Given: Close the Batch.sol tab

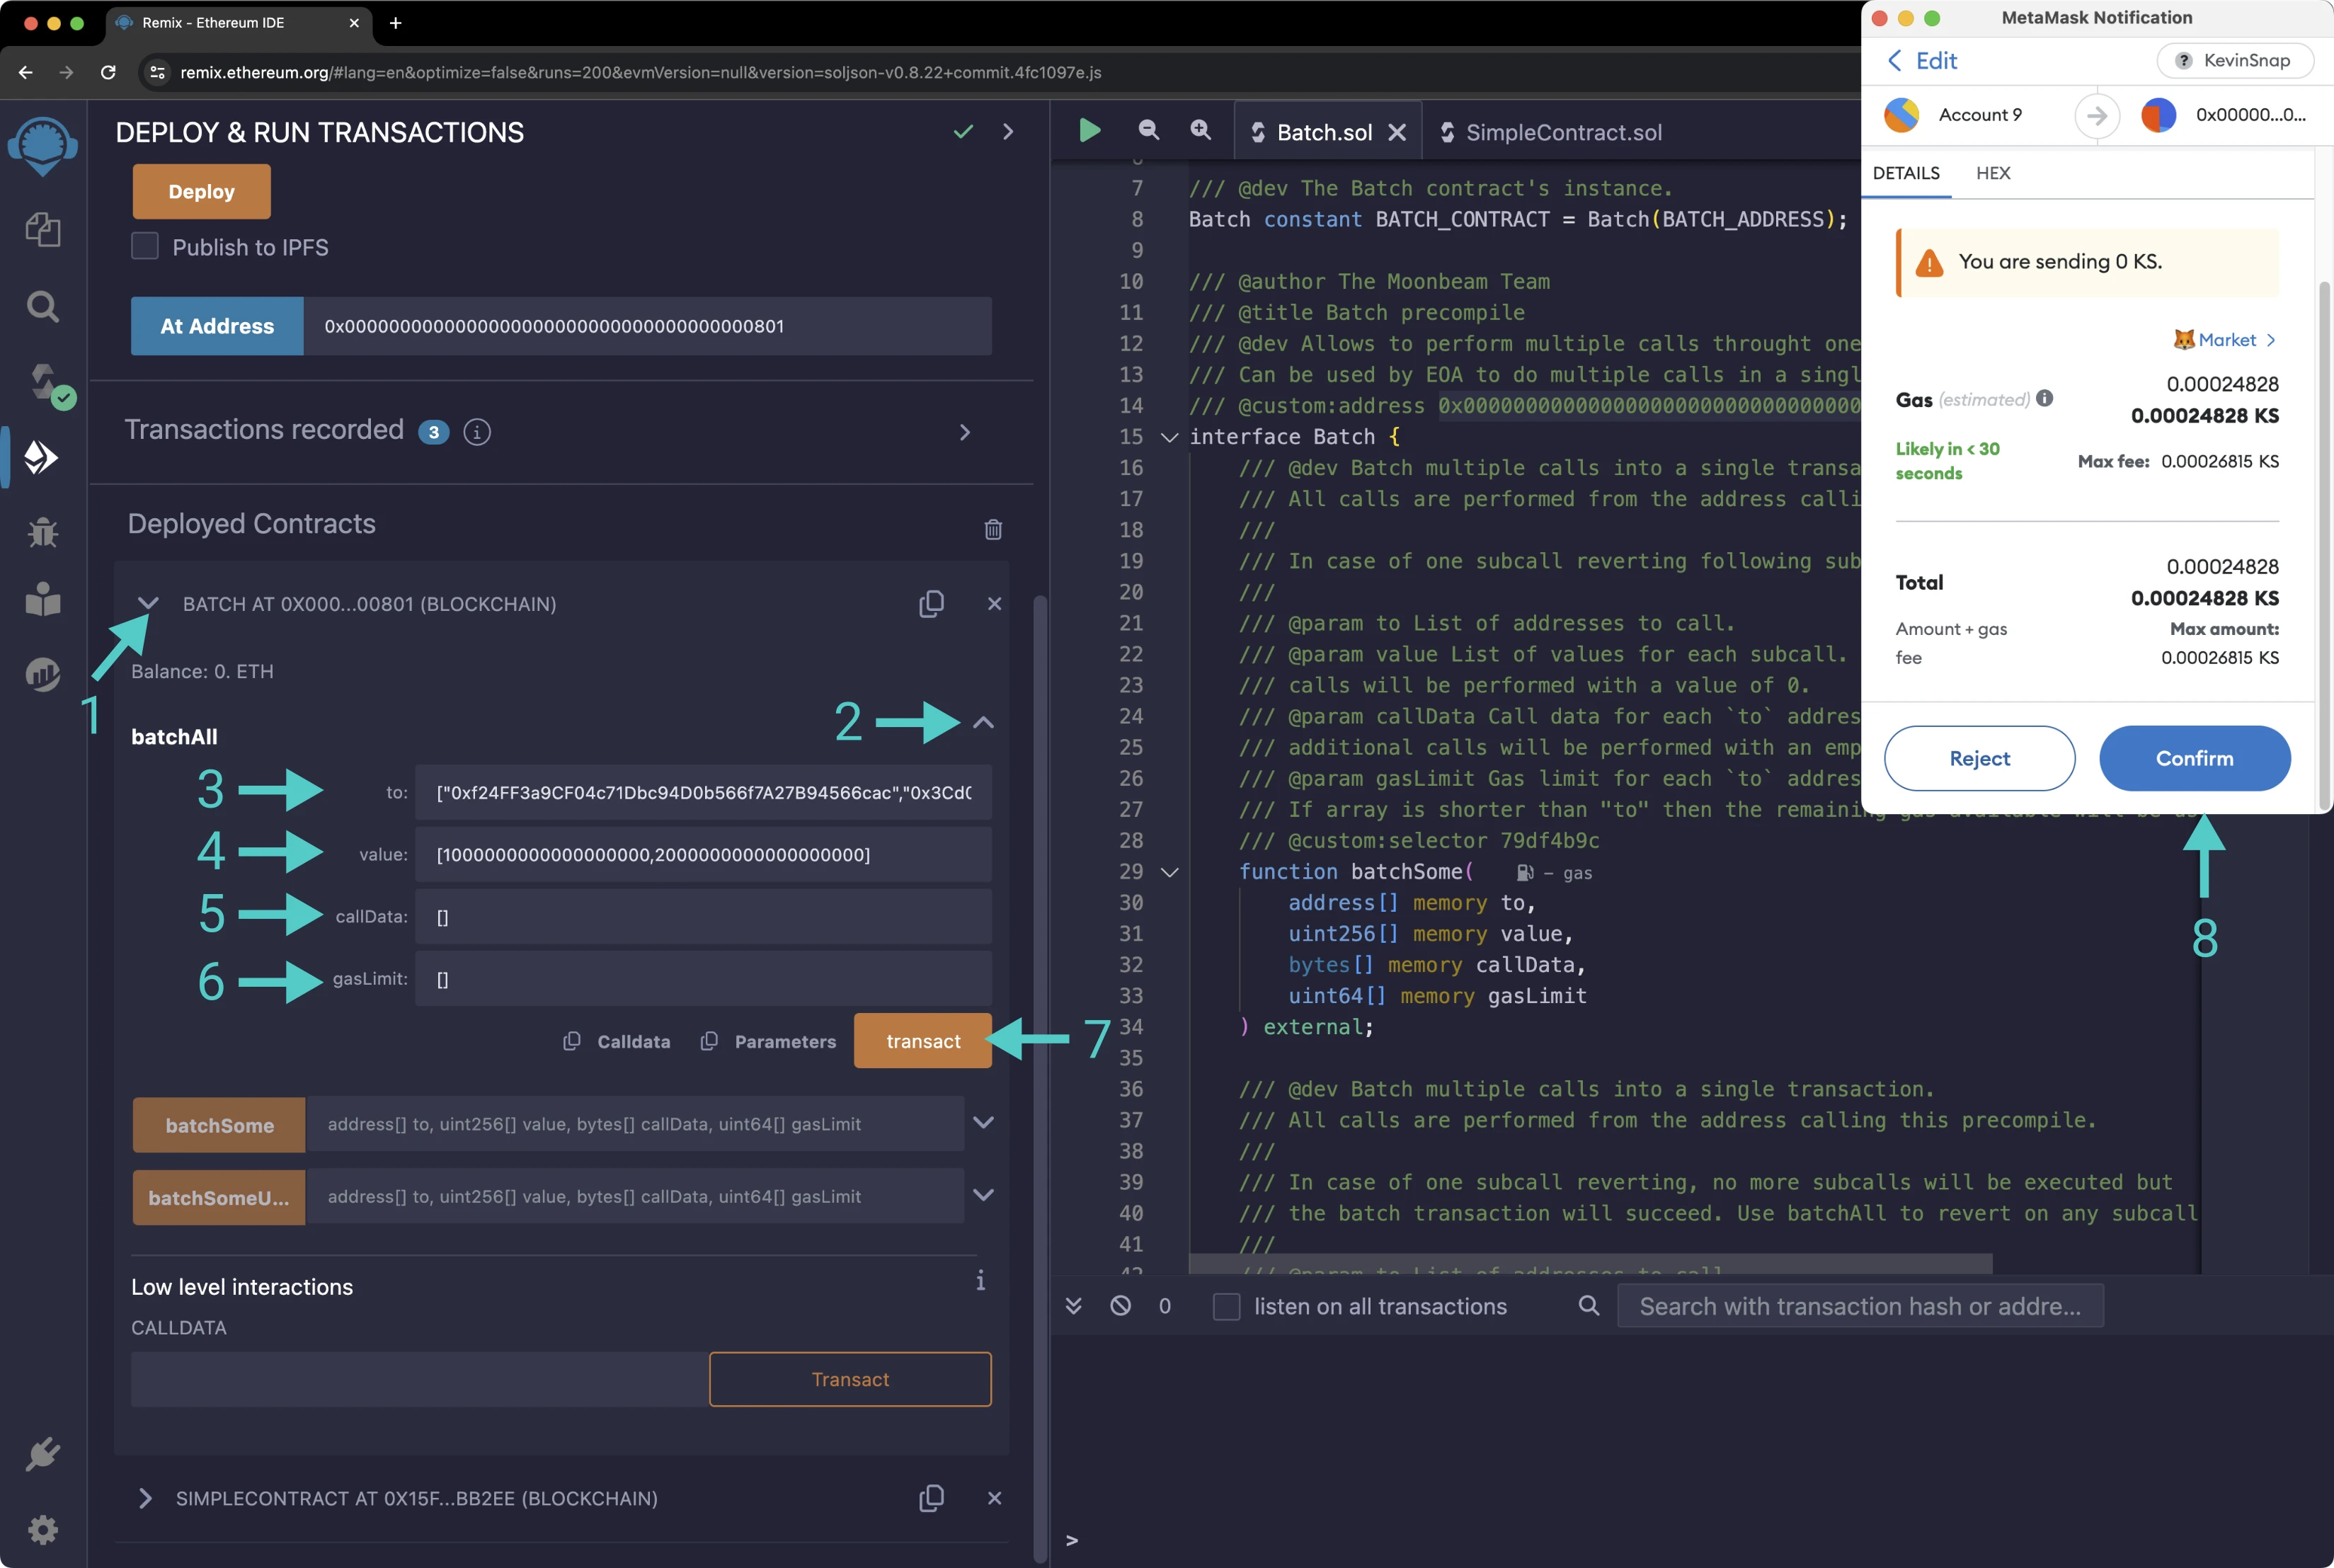Looking at the screenshot, I should point(1397,132).
